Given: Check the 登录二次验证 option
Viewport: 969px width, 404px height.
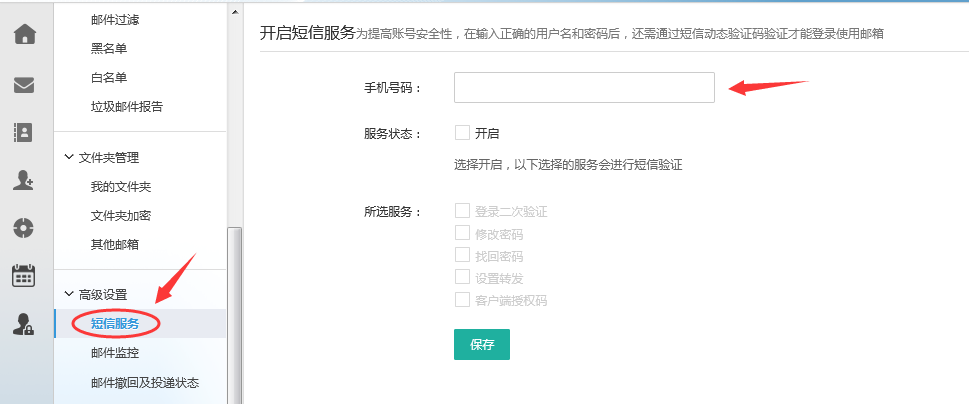Looking at the screenshot, I should pos(462,211).
